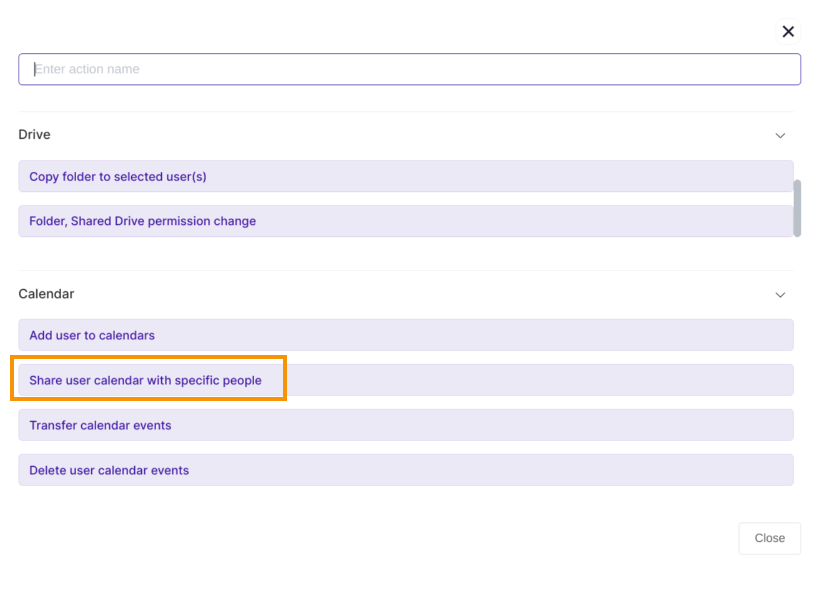Collapse the Calendar section chevron
The width and height of the screenshot is (817, 593).
point(780,295)
